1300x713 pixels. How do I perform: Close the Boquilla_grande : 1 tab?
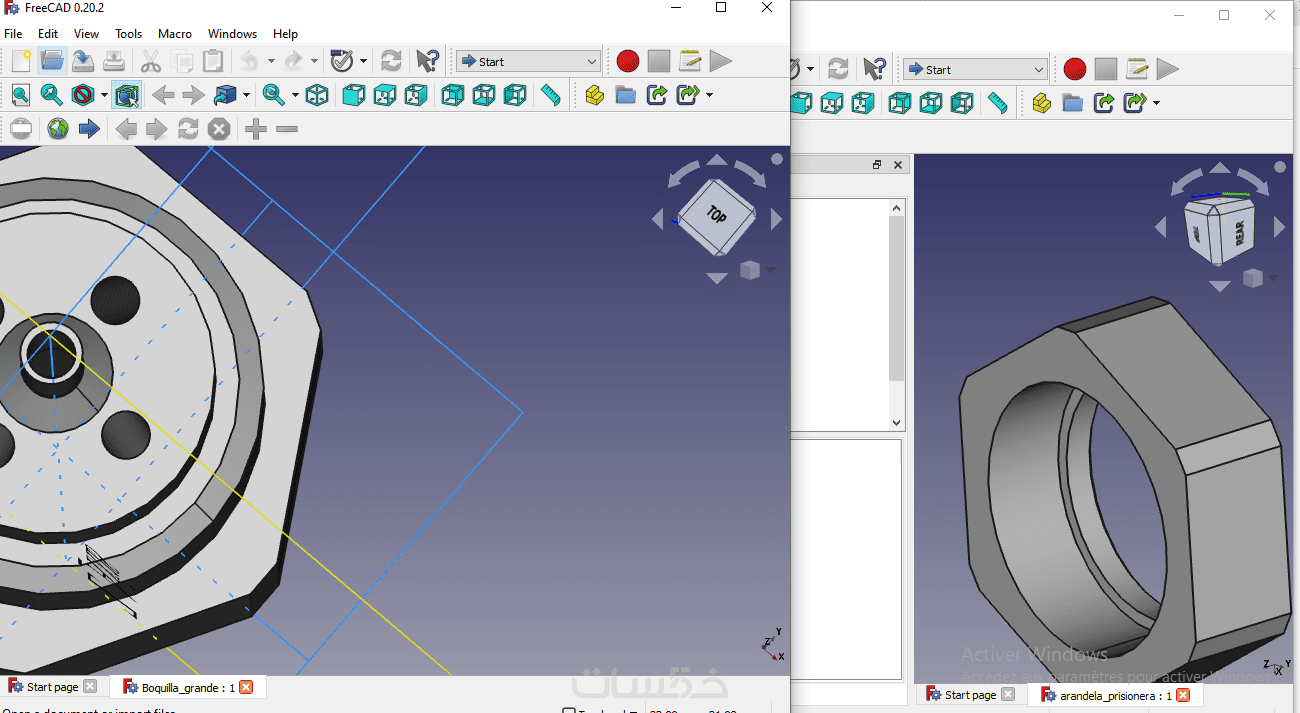[x=246, y=687]
